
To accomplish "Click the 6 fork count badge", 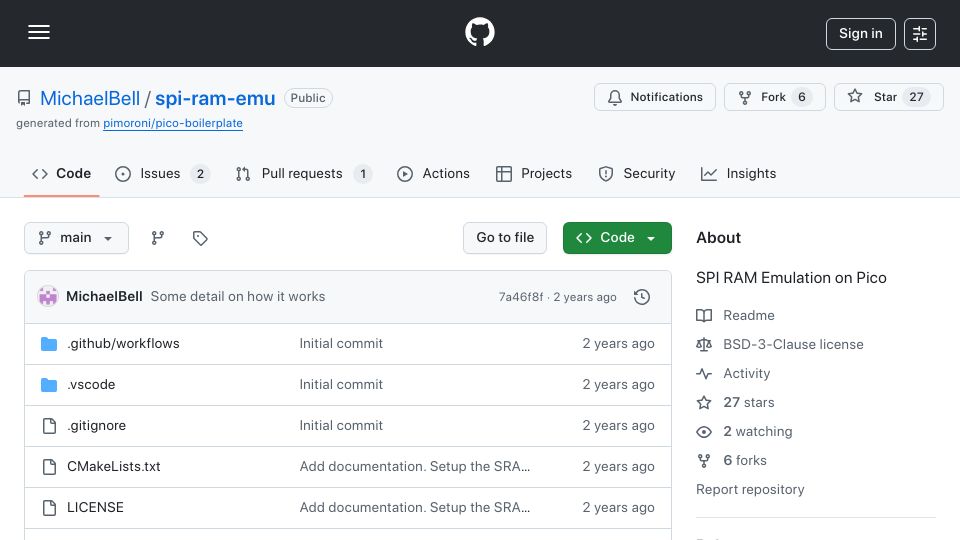I will [801, 97].
